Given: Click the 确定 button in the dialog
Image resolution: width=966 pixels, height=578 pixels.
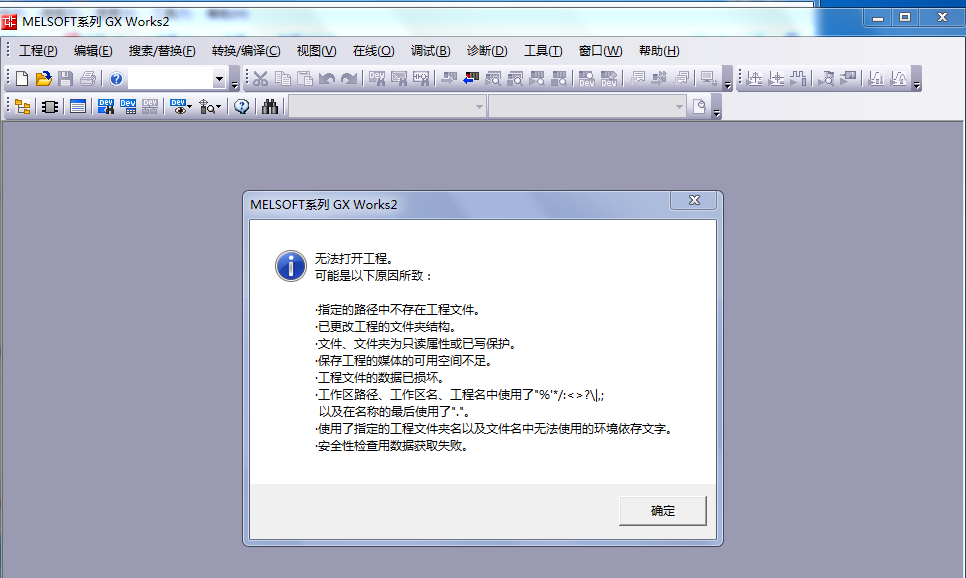Looking at the screenshot, I should coord(662,510).
